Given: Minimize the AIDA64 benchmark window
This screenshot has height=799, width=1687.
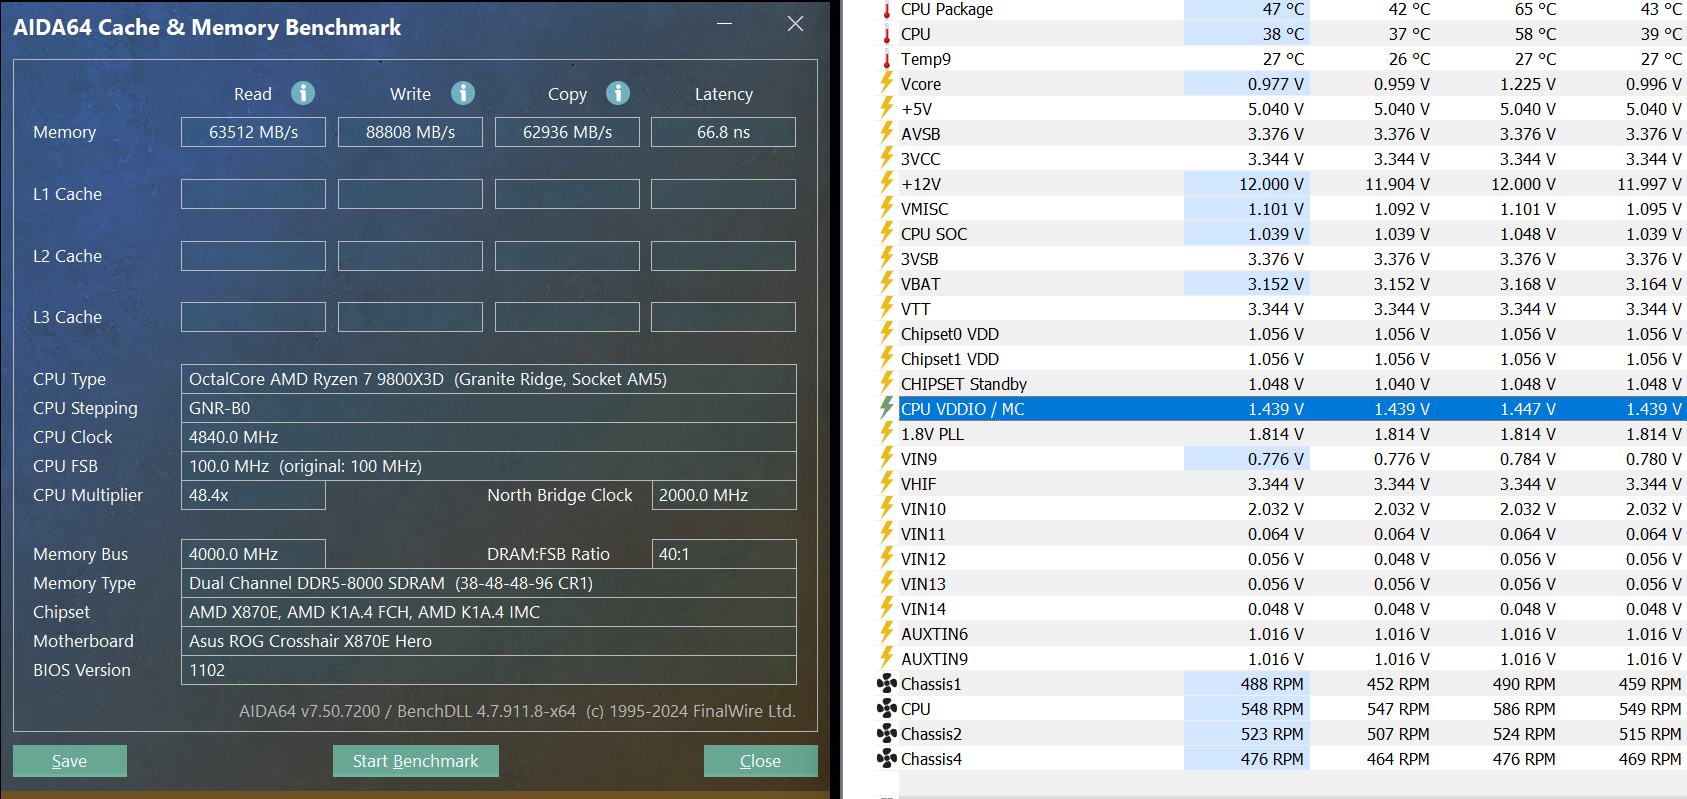Looking at the screenshot, I should click(725, 24).
